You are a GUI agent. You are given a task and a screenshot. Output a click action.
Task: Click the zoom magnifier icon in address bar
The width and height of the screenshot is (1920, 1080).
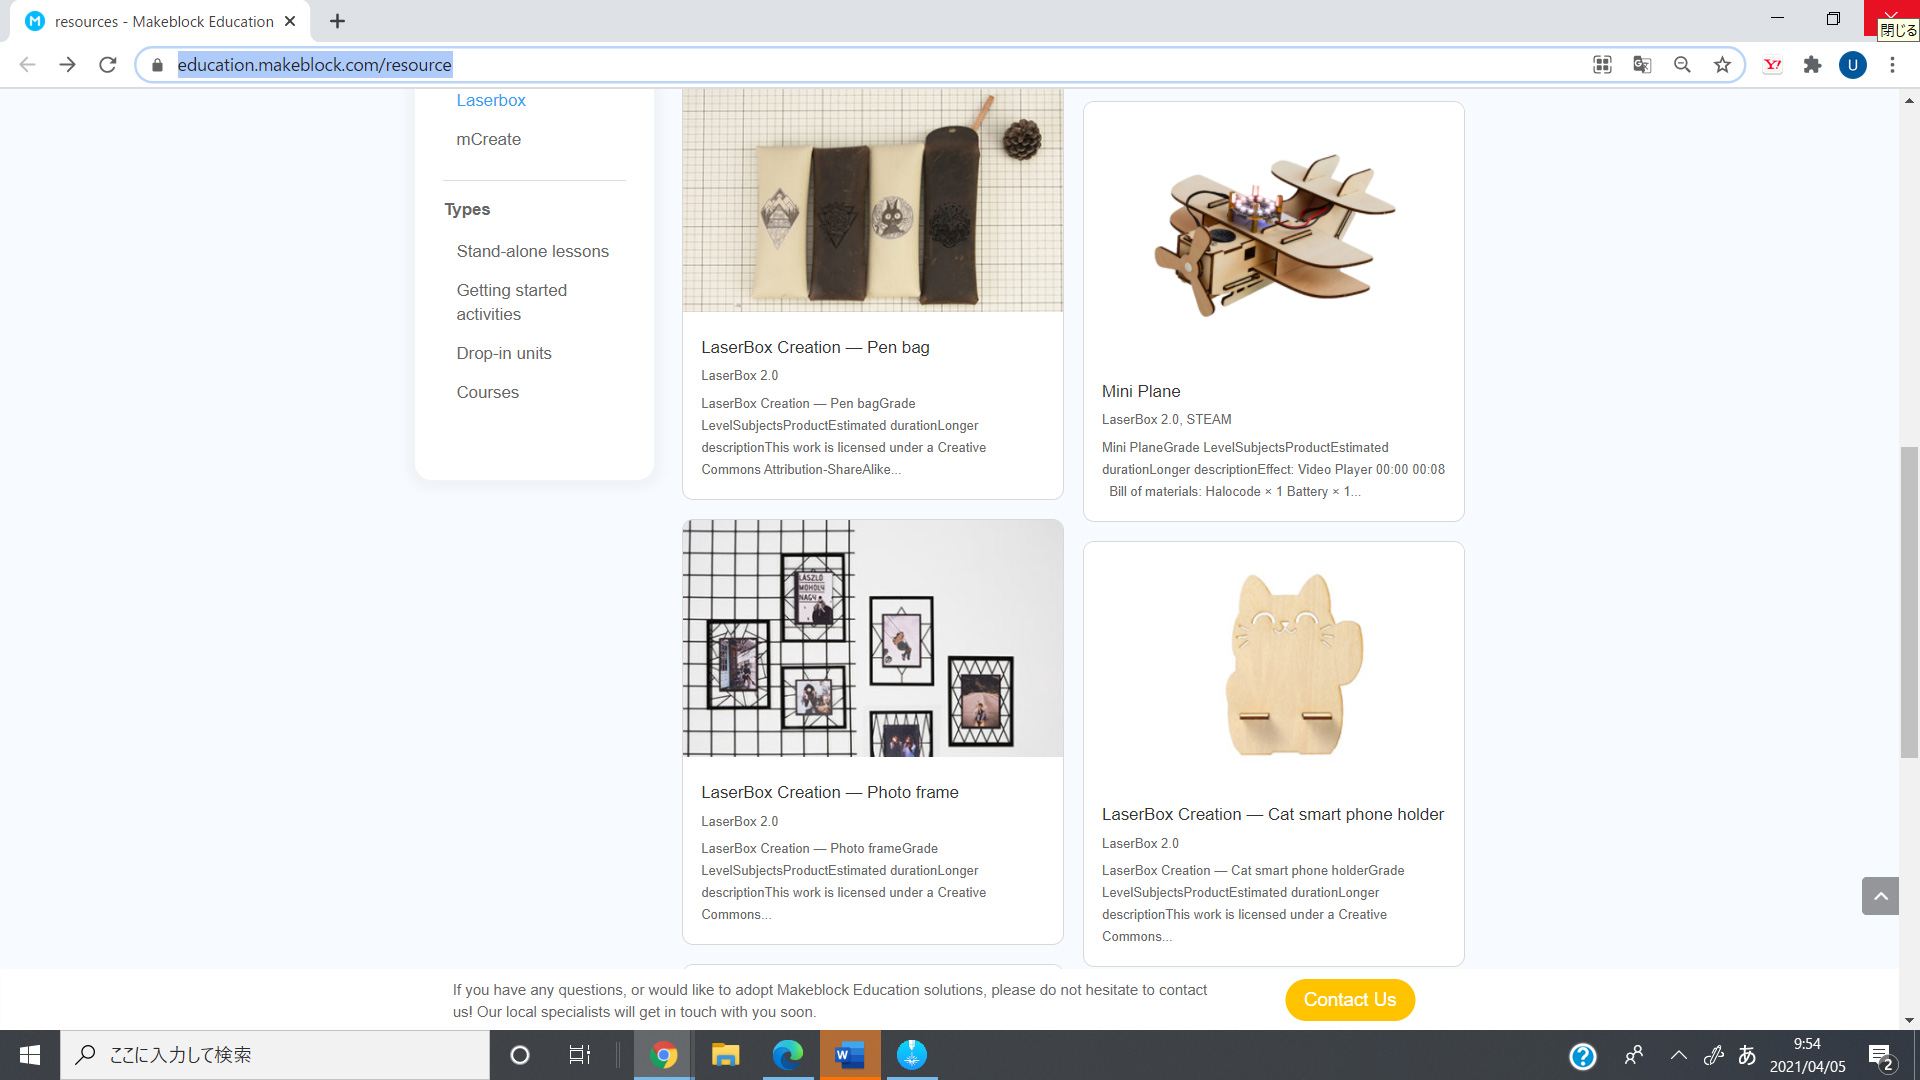(x=1682, y=65)
